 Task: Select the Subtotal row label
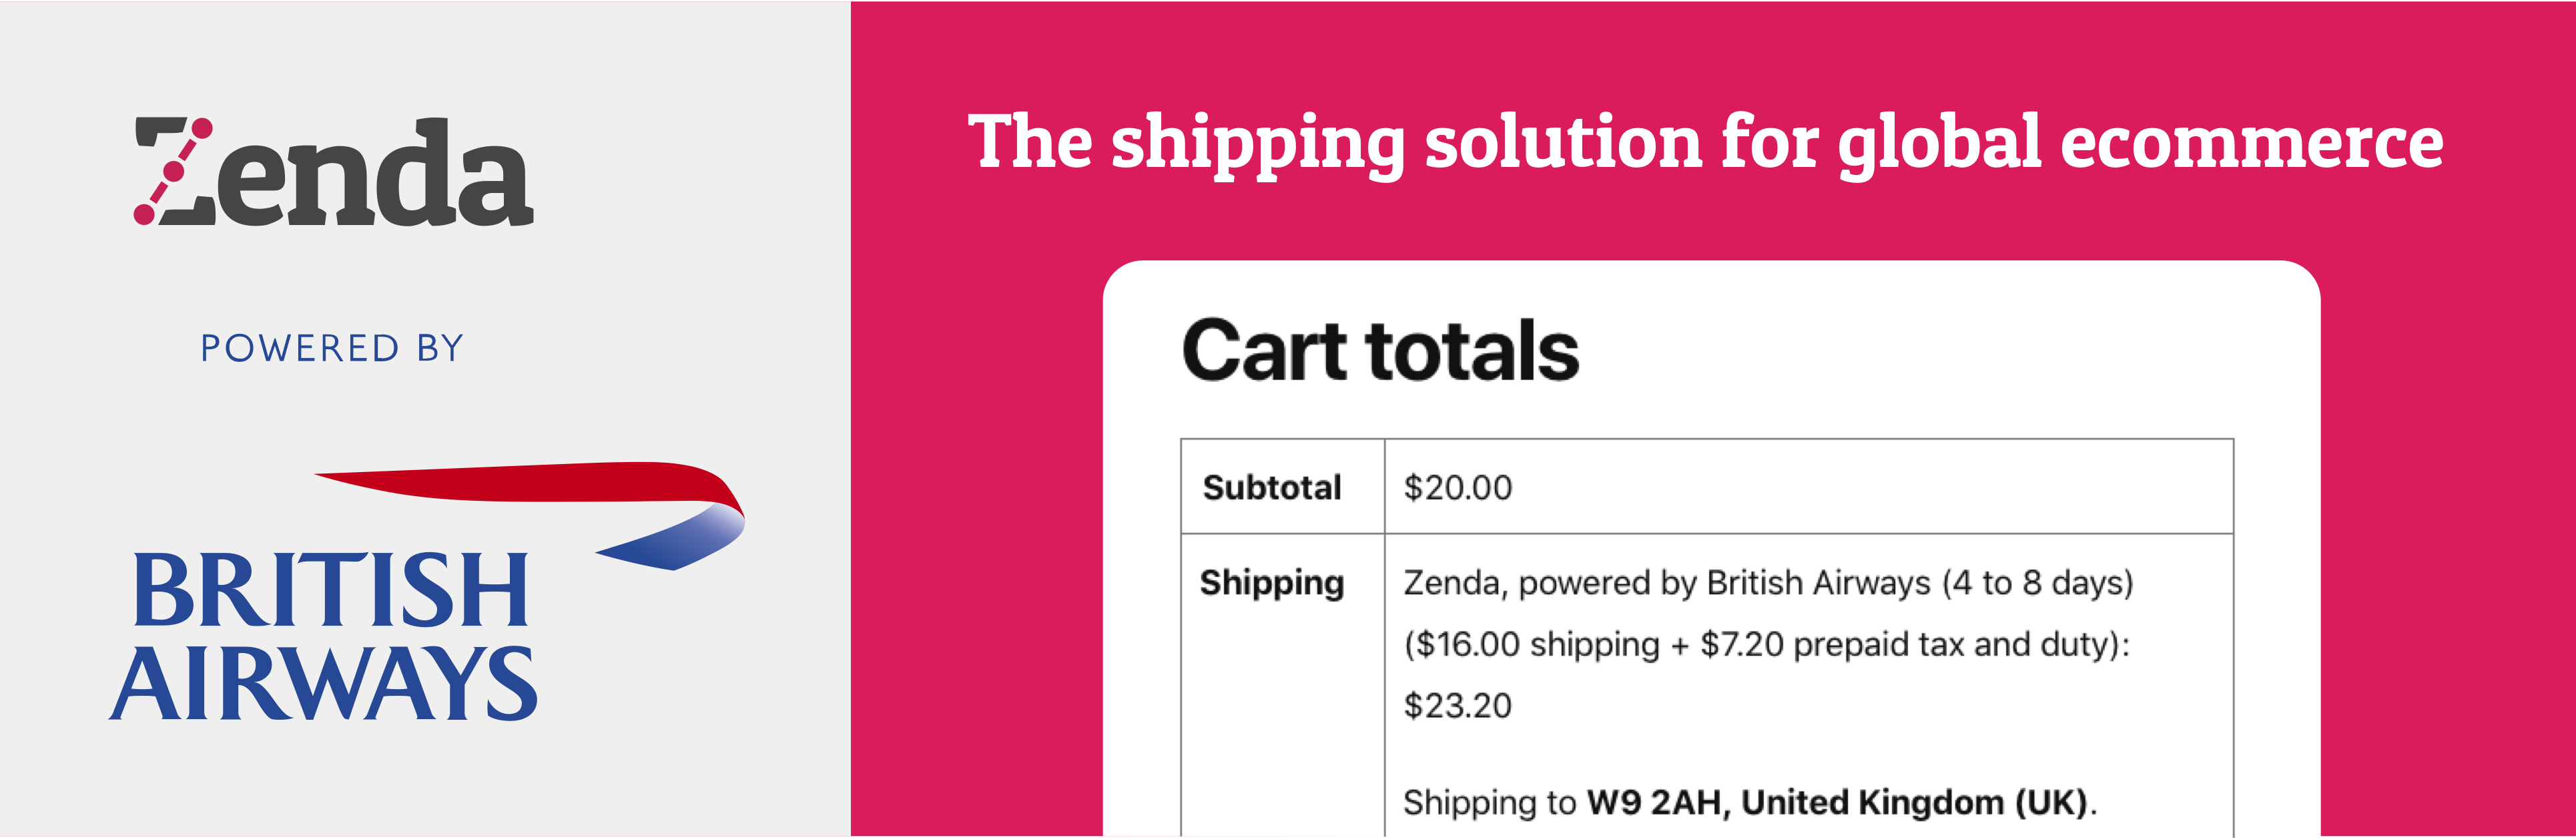click(x=1271, y=487)
